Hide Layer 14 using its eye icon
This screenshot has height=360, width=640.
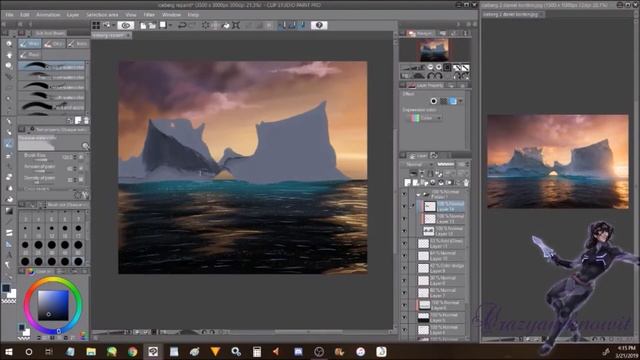[x=404, y=207]
